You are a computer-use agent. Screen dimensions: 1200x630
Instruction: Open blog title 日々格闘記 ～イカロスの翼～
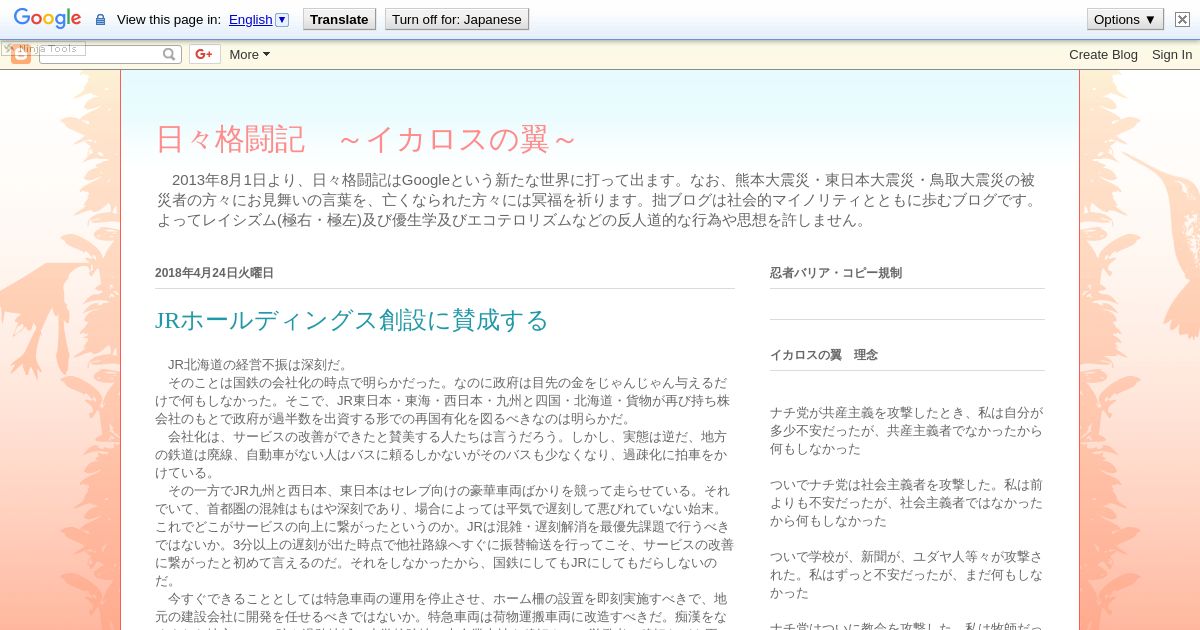point(366,139)
